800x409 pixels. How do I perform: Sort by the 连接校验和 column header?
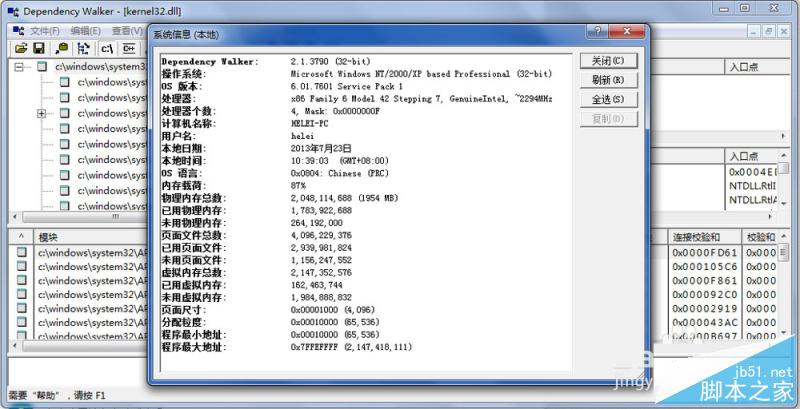coord(704,237)
